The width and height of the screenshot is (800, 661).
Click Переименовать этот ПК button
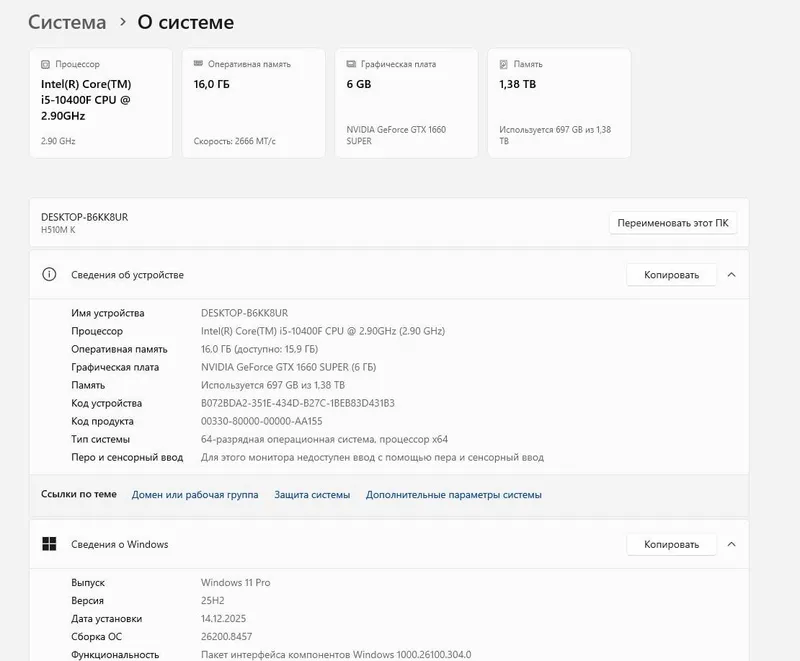(673, 223)
